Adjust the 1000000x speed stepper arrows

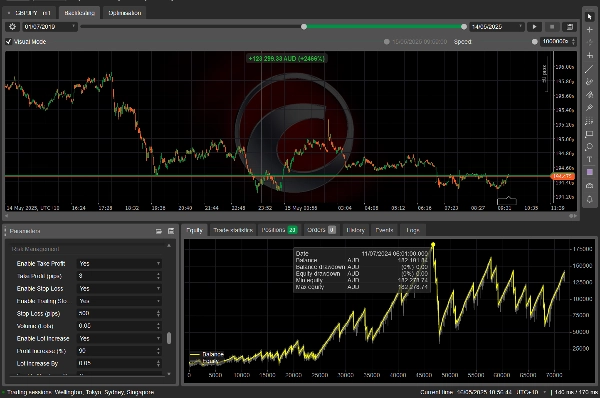click(x=573, y=42)
